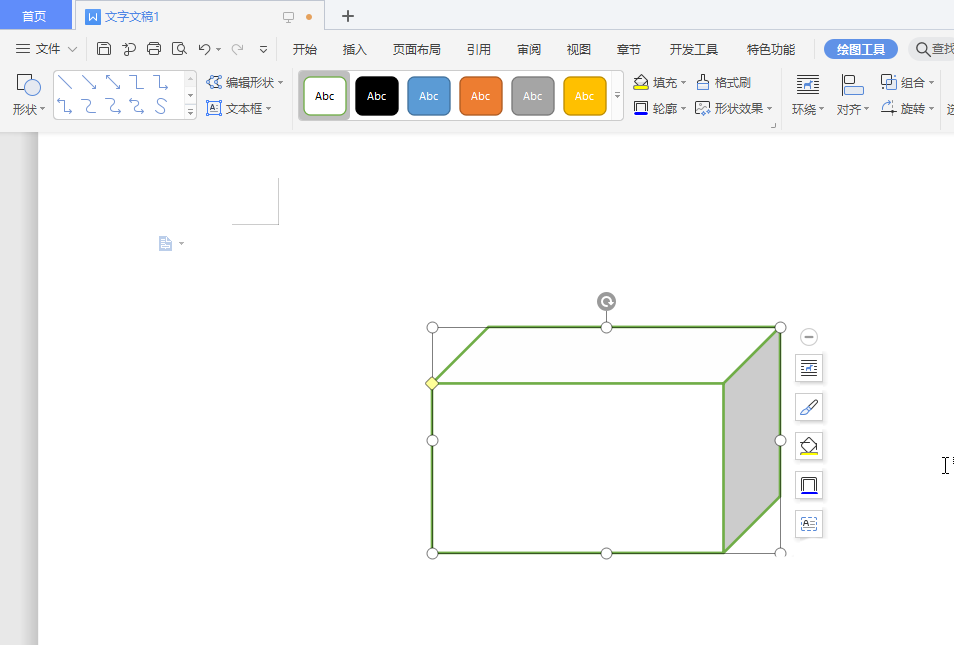Apply the orange Abc shape style

[481, 96]
